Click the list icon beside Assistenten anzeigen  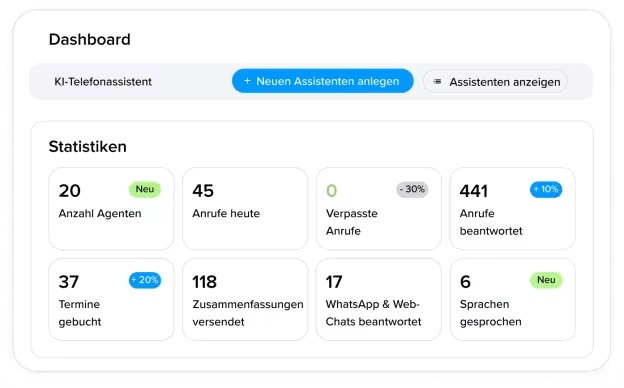(437, 82)
